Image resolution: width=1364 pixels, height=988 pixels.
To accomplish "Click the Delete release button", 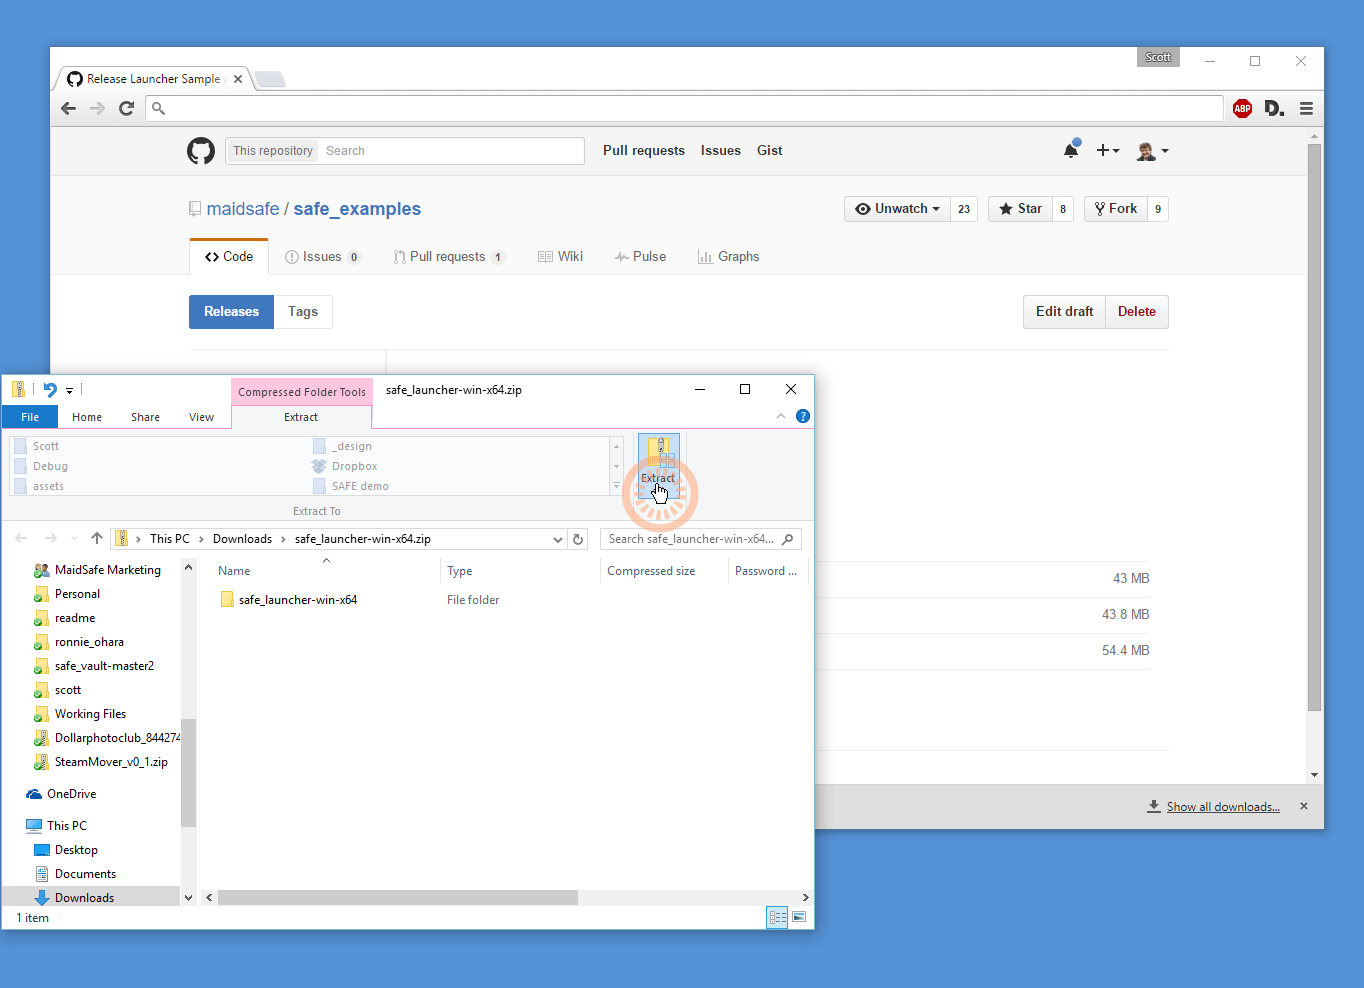I will [x=1137, y=312].
